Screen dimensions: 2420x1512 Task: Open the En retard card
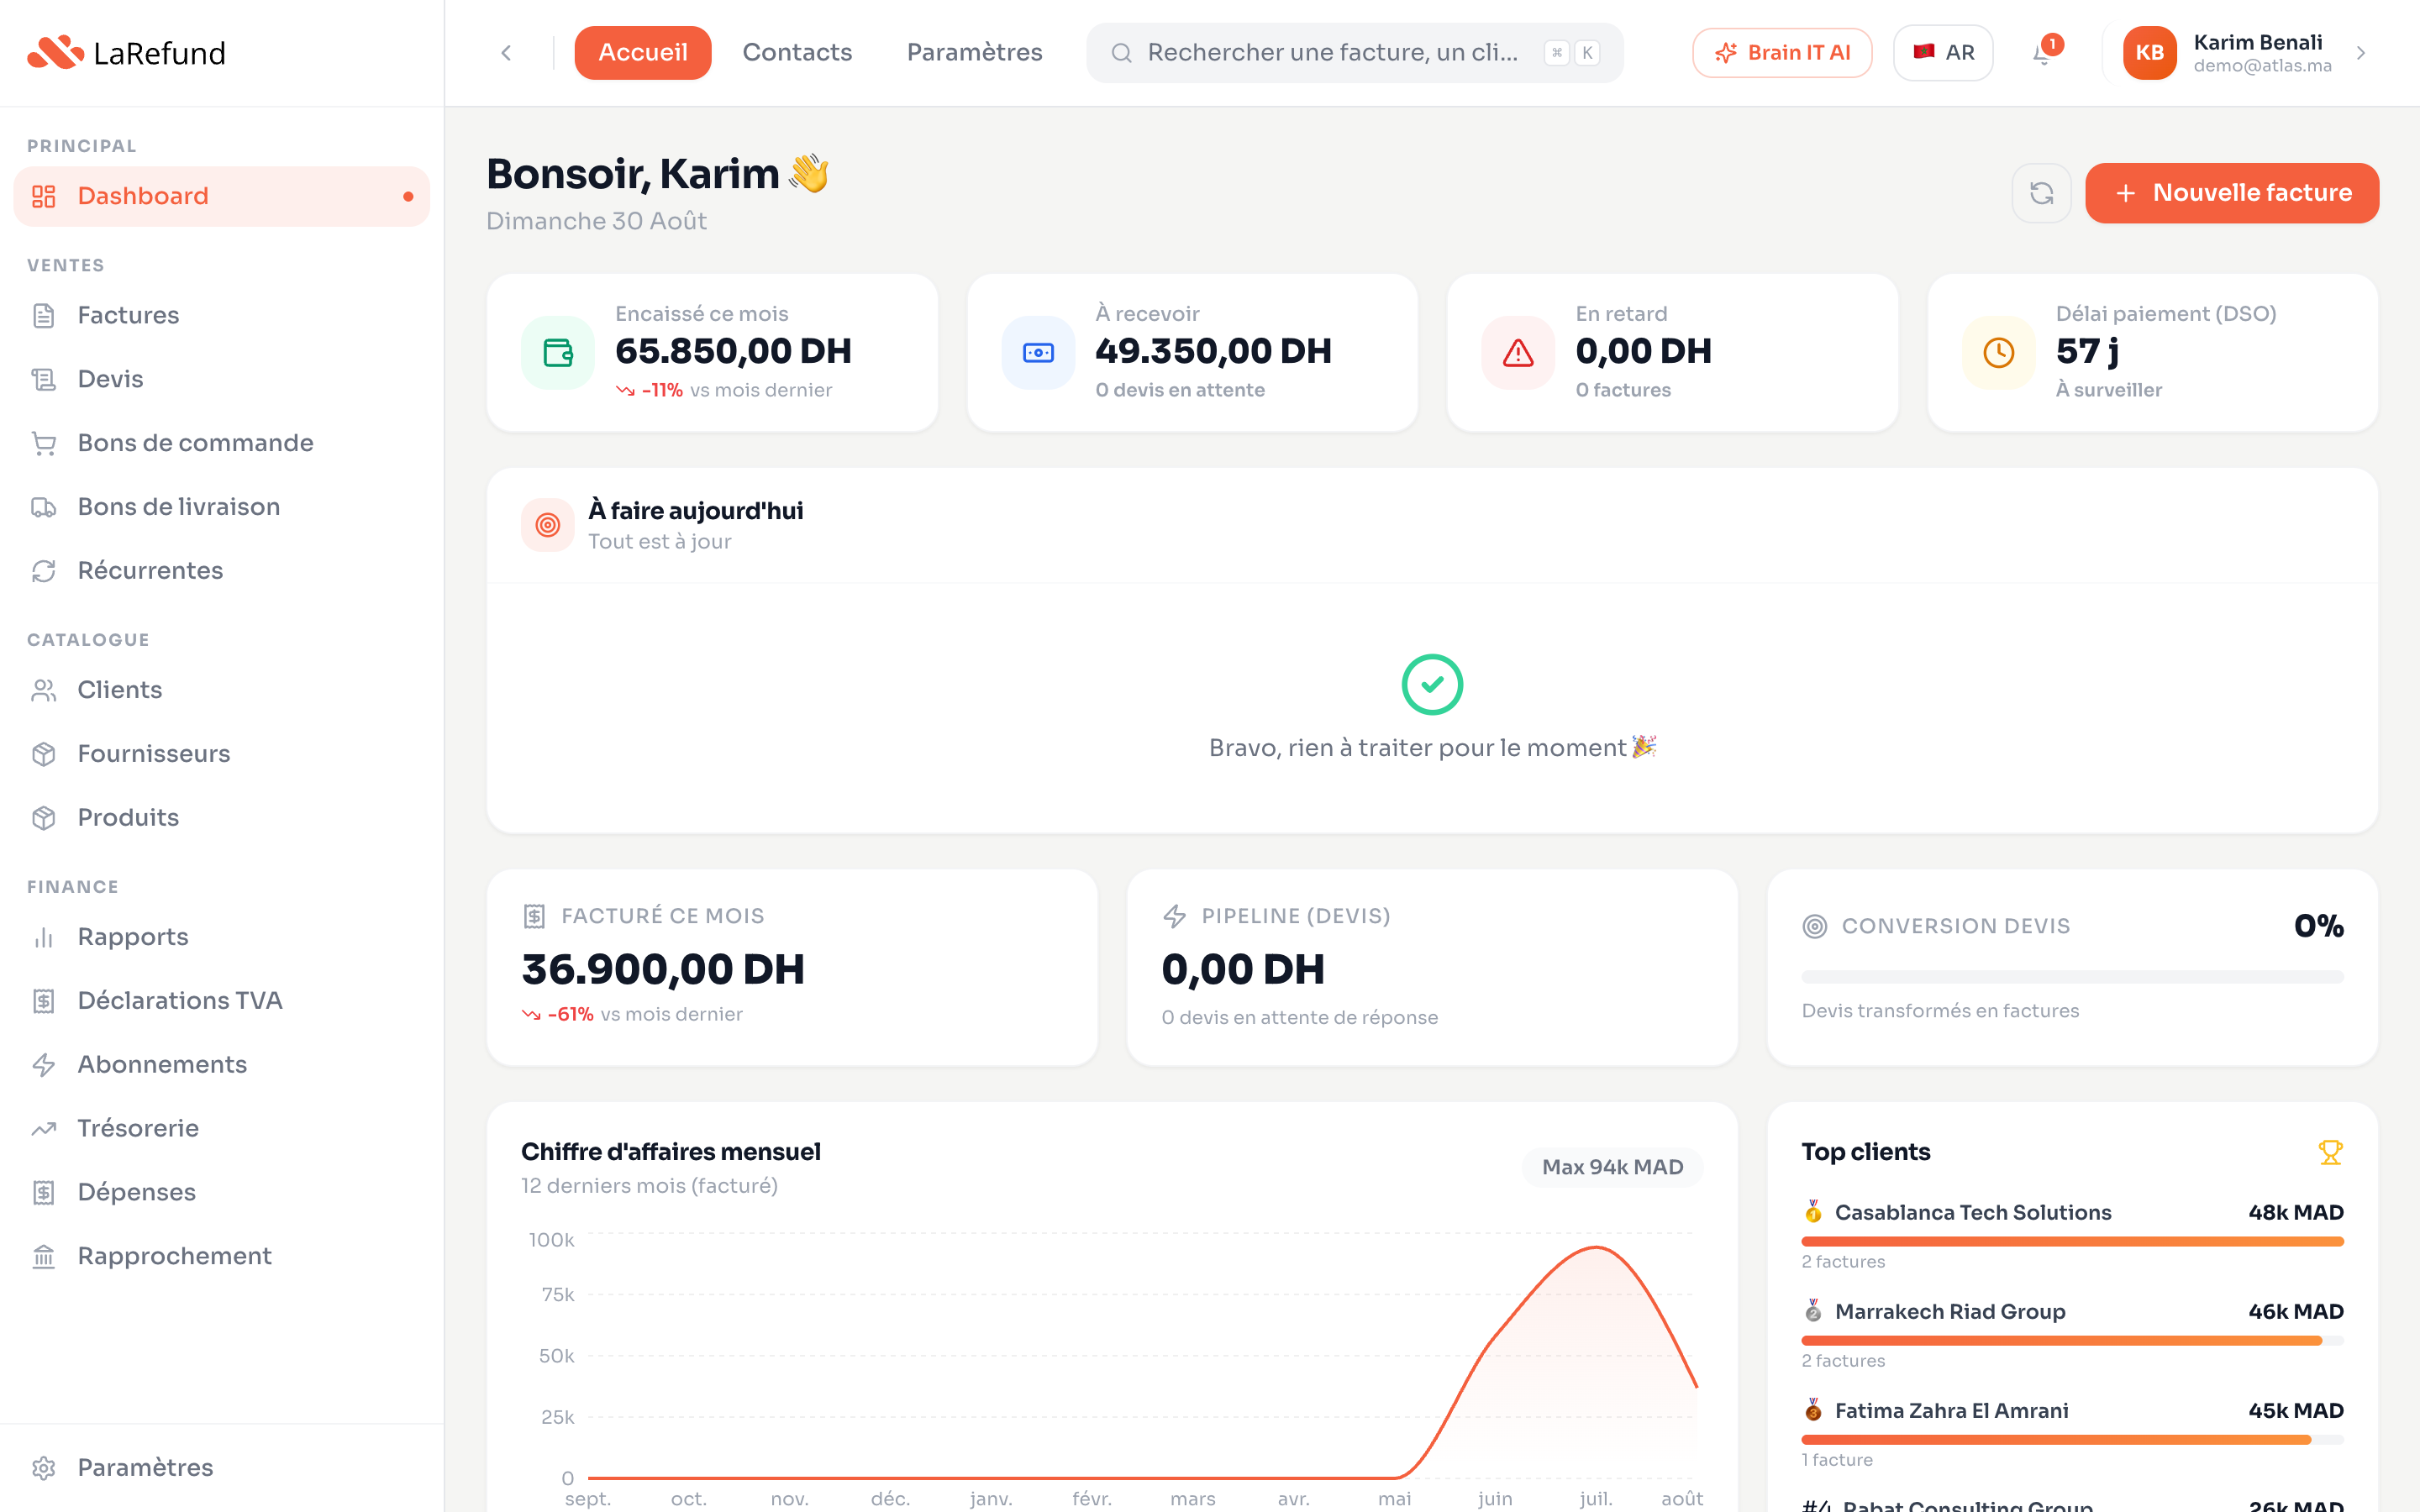pos(1672,353)
